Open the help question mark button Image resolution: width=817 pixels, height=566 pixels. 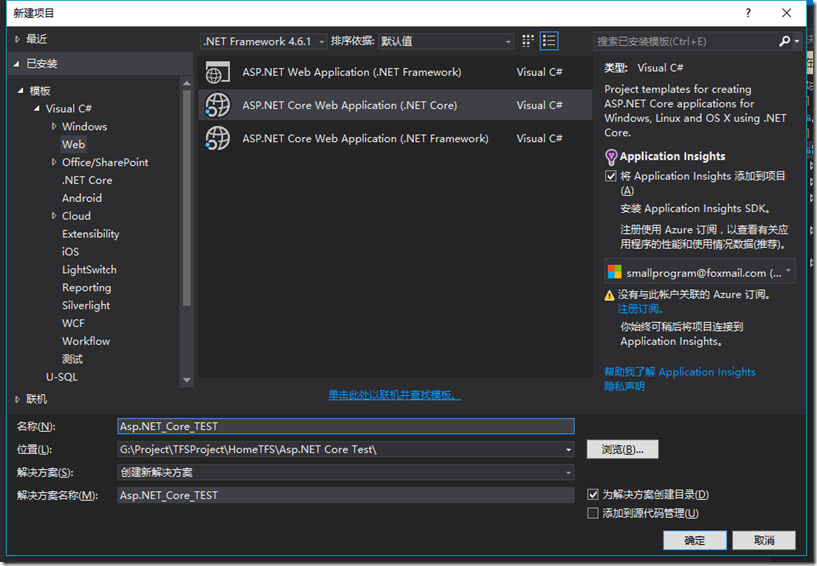click(x=748, y=13)
